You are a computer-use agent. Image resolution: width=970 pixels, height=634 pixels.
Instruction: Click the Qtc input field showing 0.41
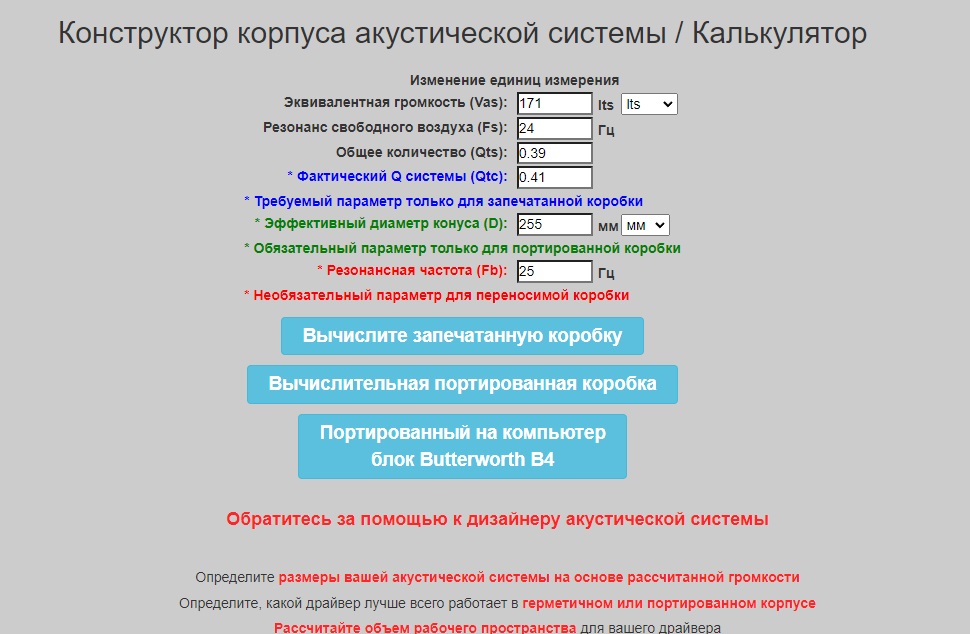tap(554, 177)
